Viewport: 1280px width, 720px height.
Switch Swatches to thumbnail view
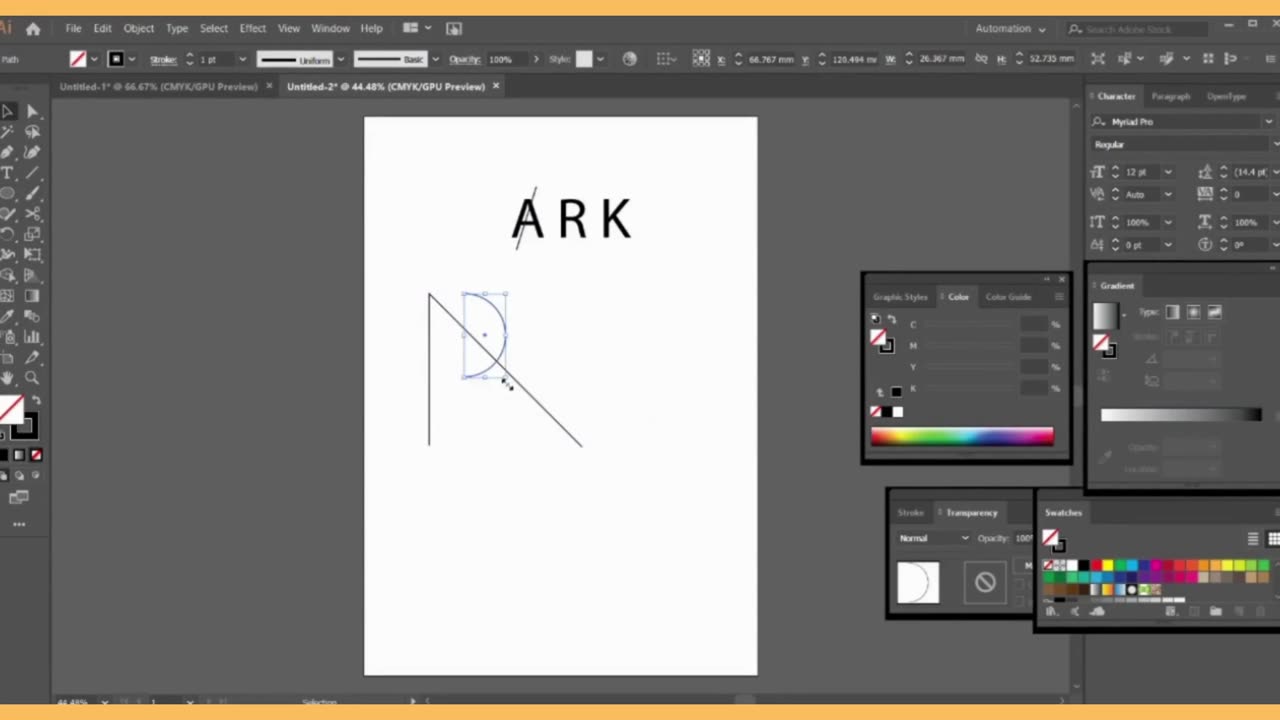click(x=1273, y=539)
